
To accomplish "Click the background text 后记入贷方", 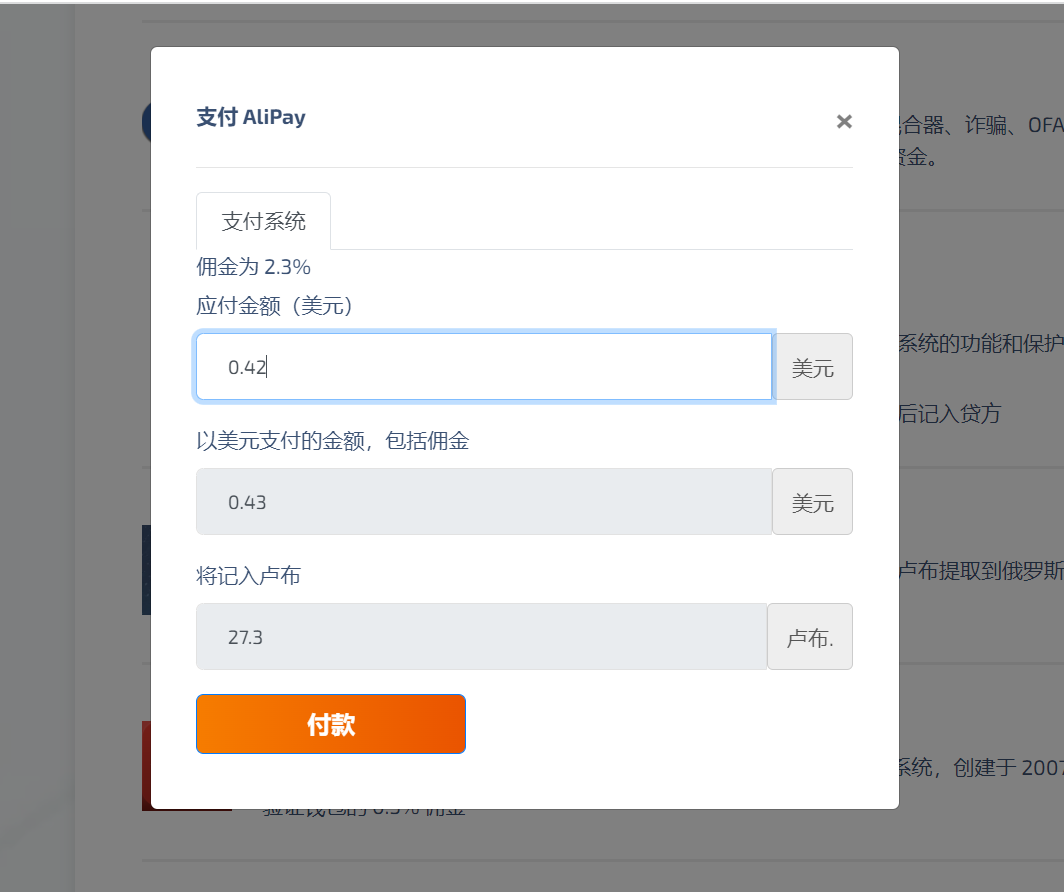I will (x=950, y=414).
